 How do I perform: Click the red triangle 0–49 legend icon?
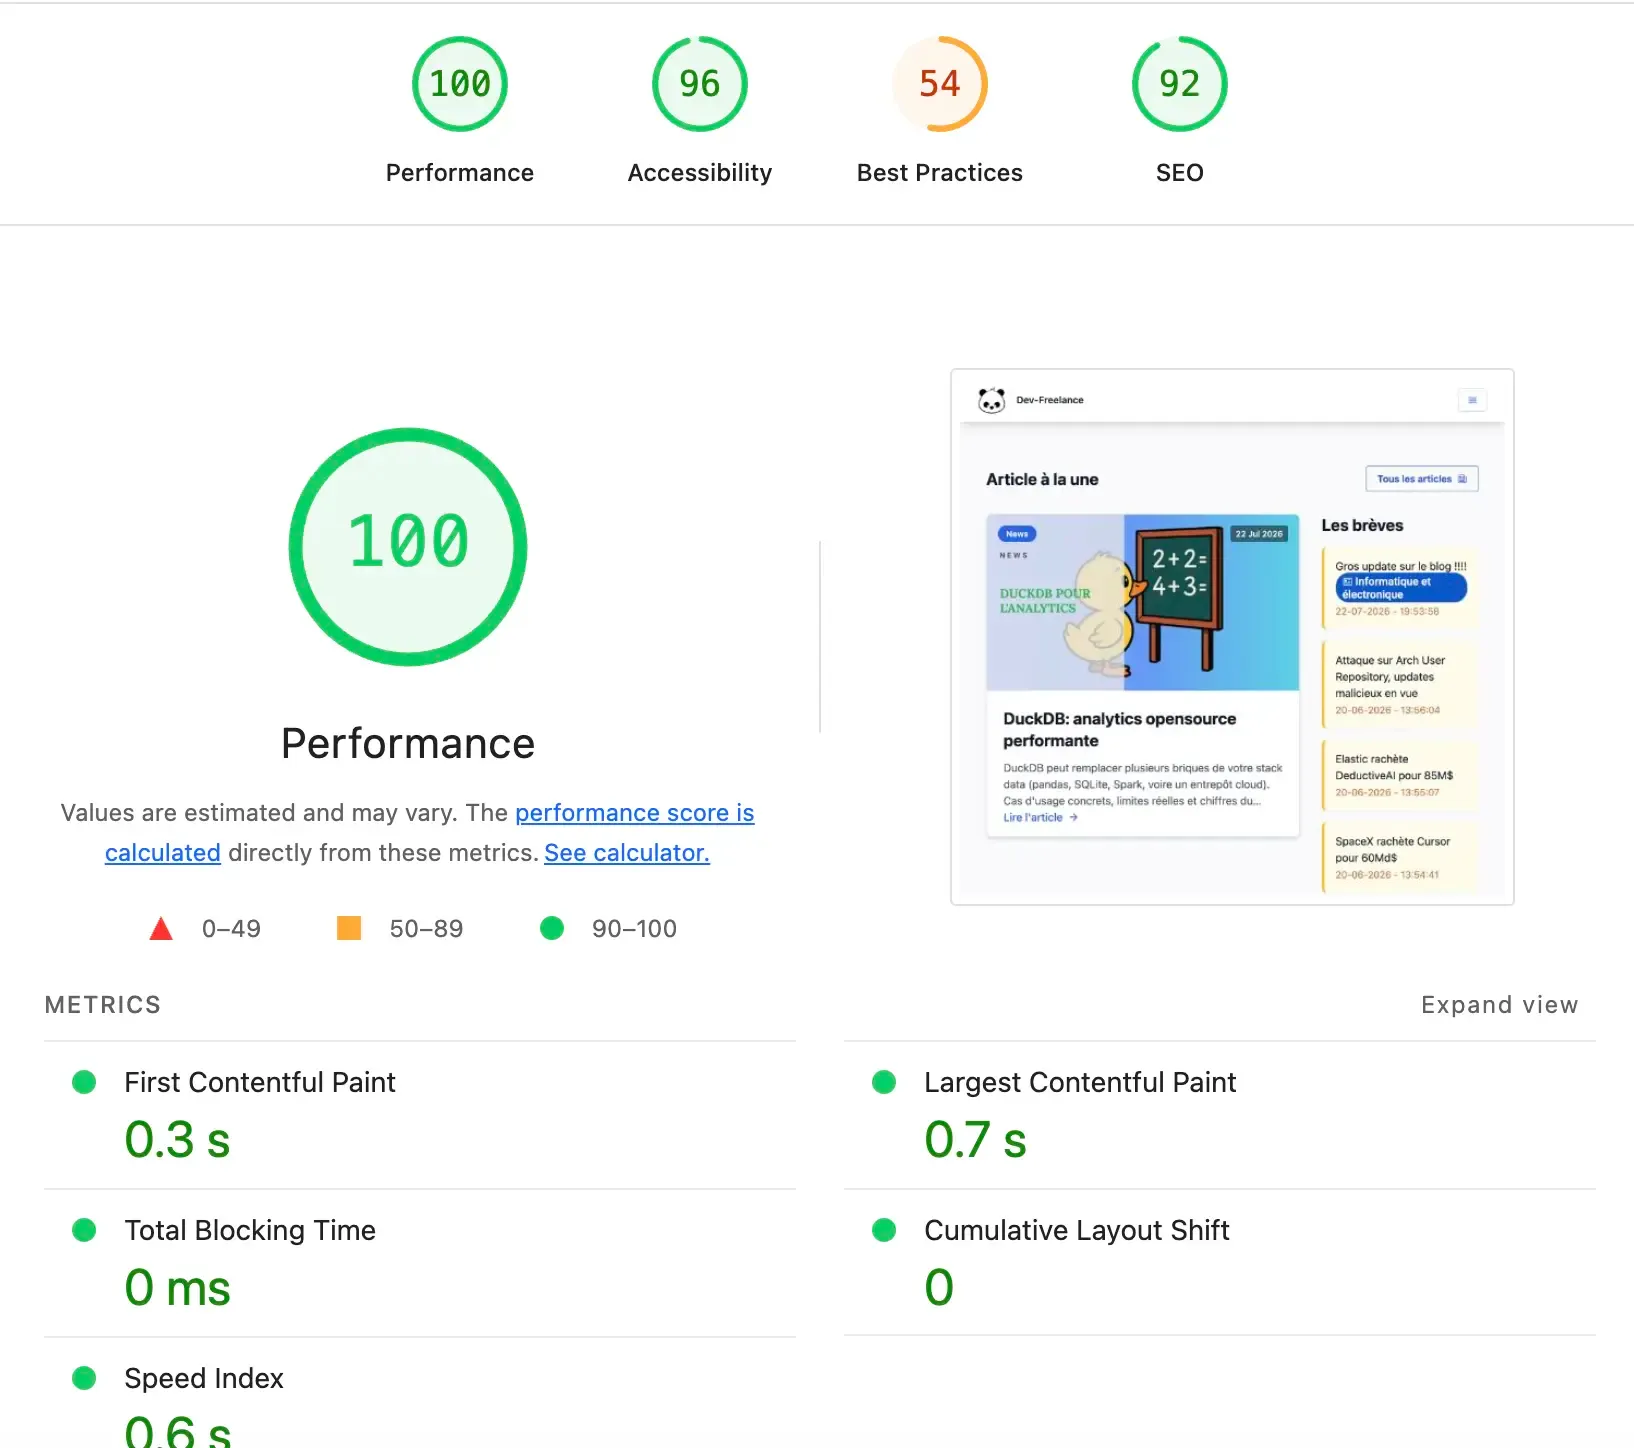point(161,929)
